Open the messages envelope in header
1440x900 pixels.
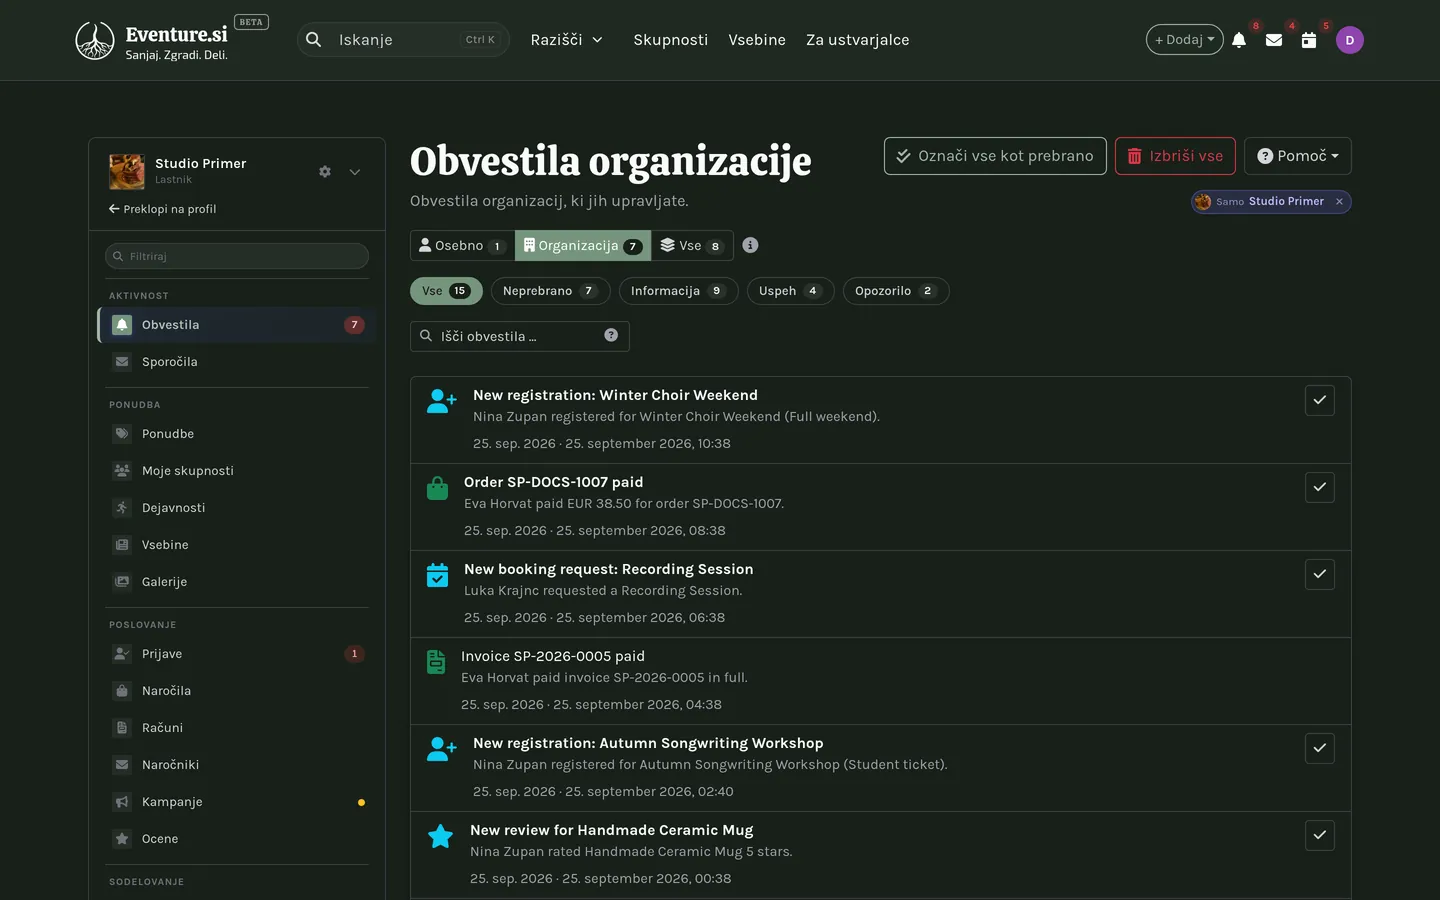1274,40
